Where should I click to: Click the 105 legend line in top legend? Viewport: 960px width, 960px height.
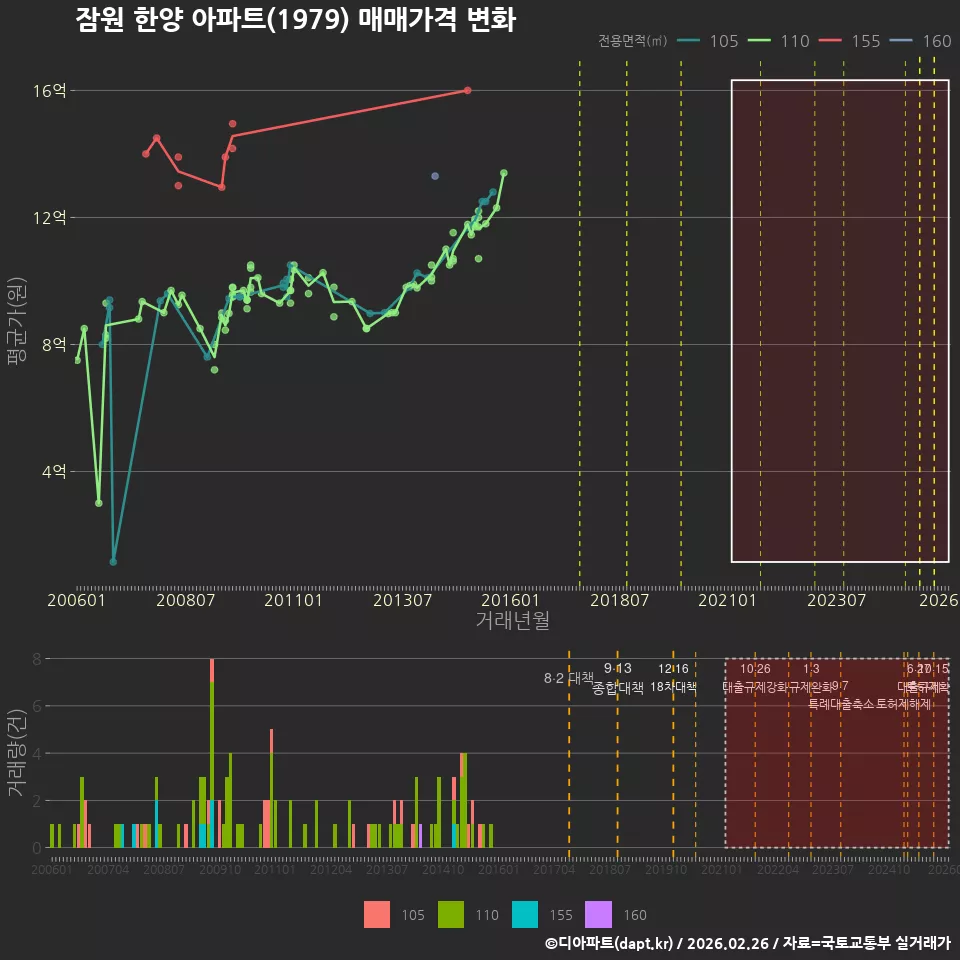pos(688,41)
